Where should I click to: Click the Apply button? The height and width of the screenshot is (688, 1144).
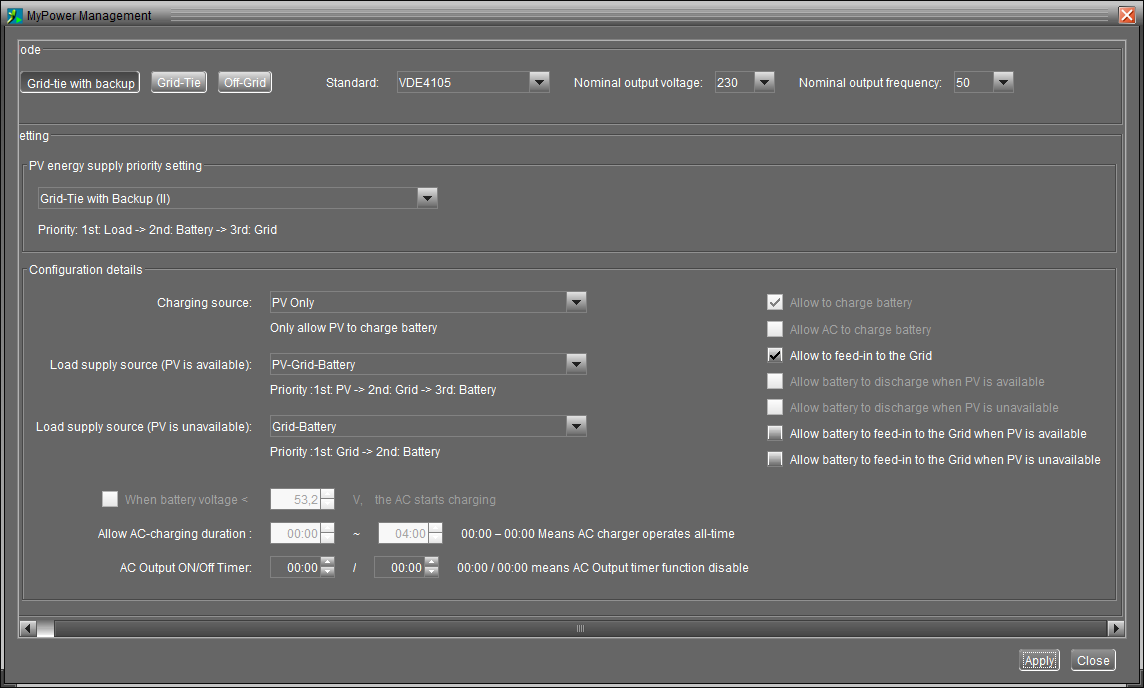click(1039, 660)
